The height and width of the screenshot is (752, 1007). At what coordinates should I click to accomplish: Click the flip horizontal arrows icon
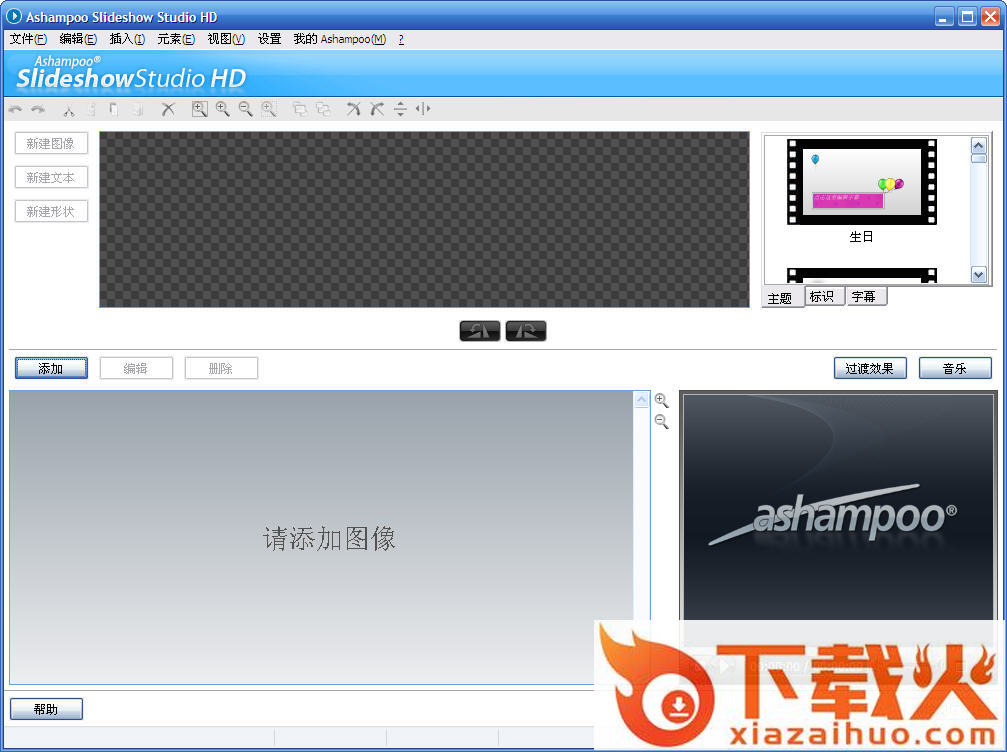click(x=423, y=109)
